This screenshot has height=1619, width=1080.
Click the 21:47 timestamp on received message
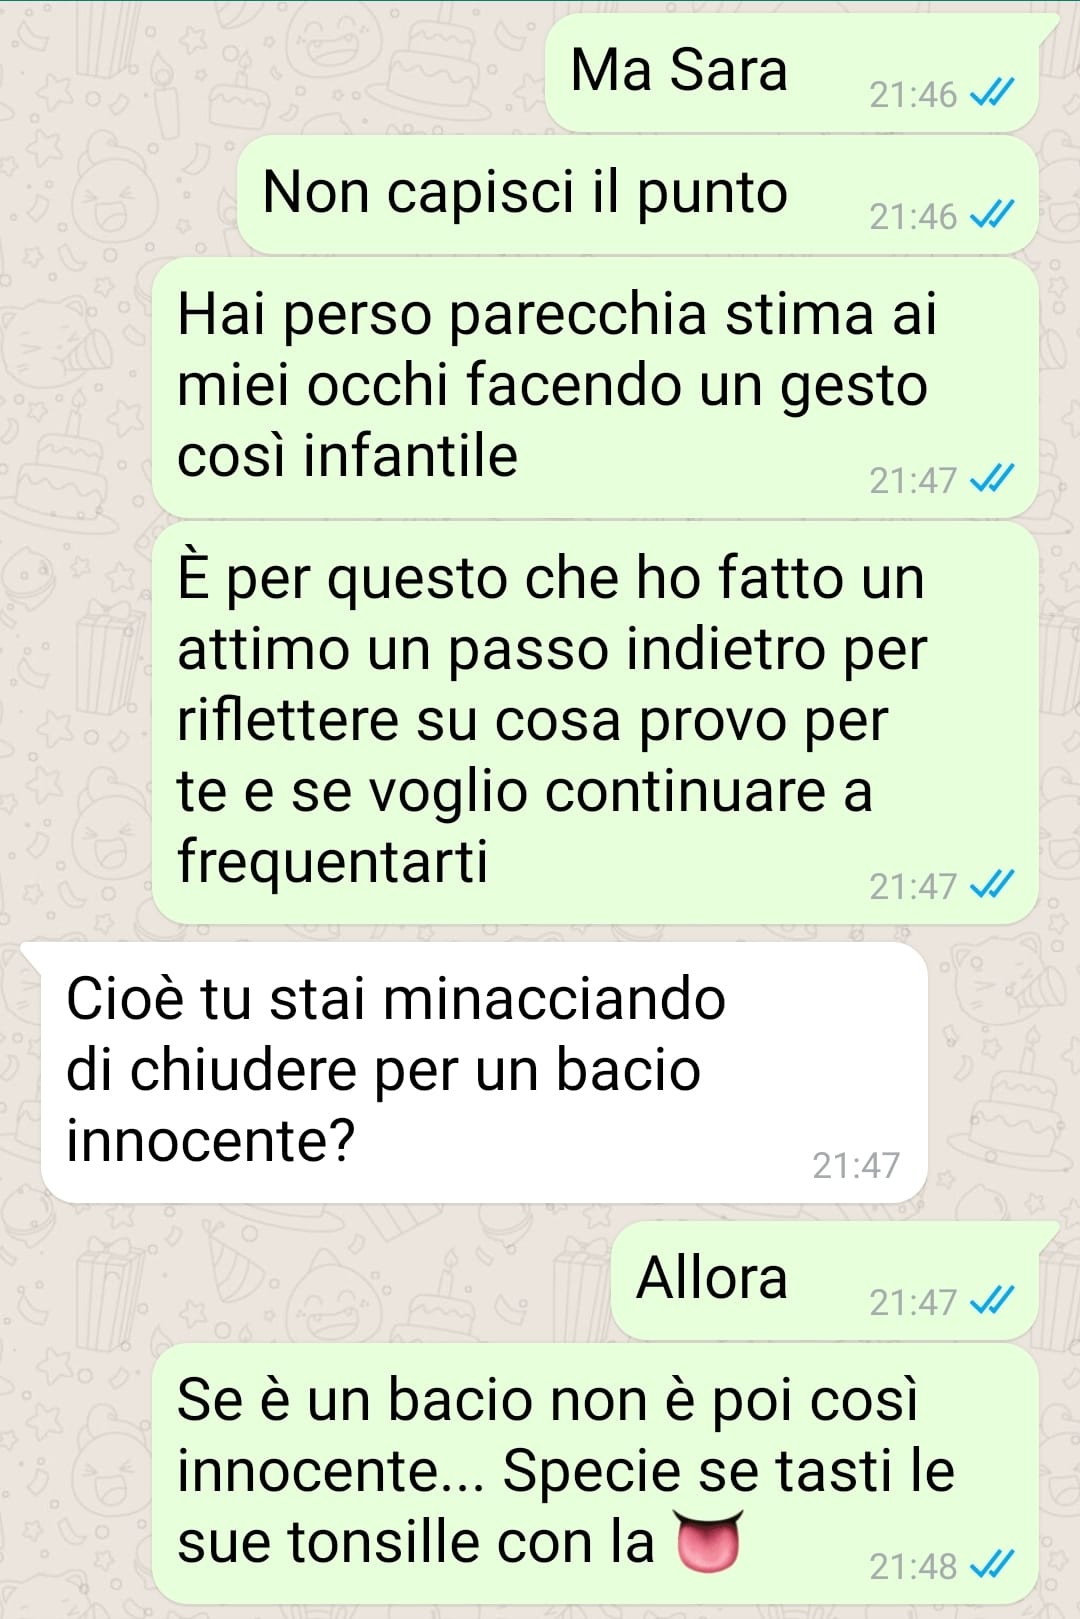(856, 1165)
